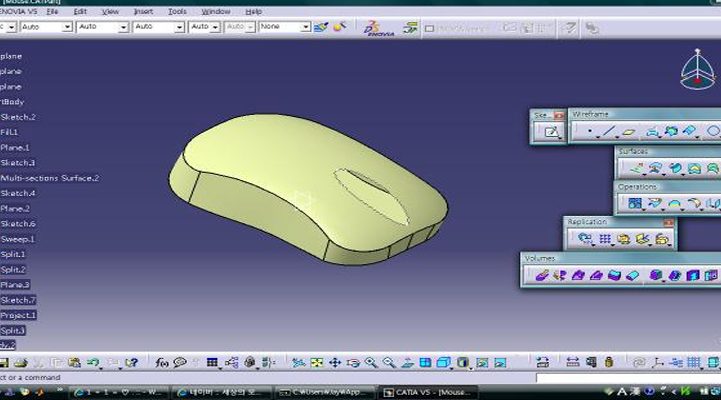Open the Tools menu
721x400 pixels.
(x=177, y=11)
